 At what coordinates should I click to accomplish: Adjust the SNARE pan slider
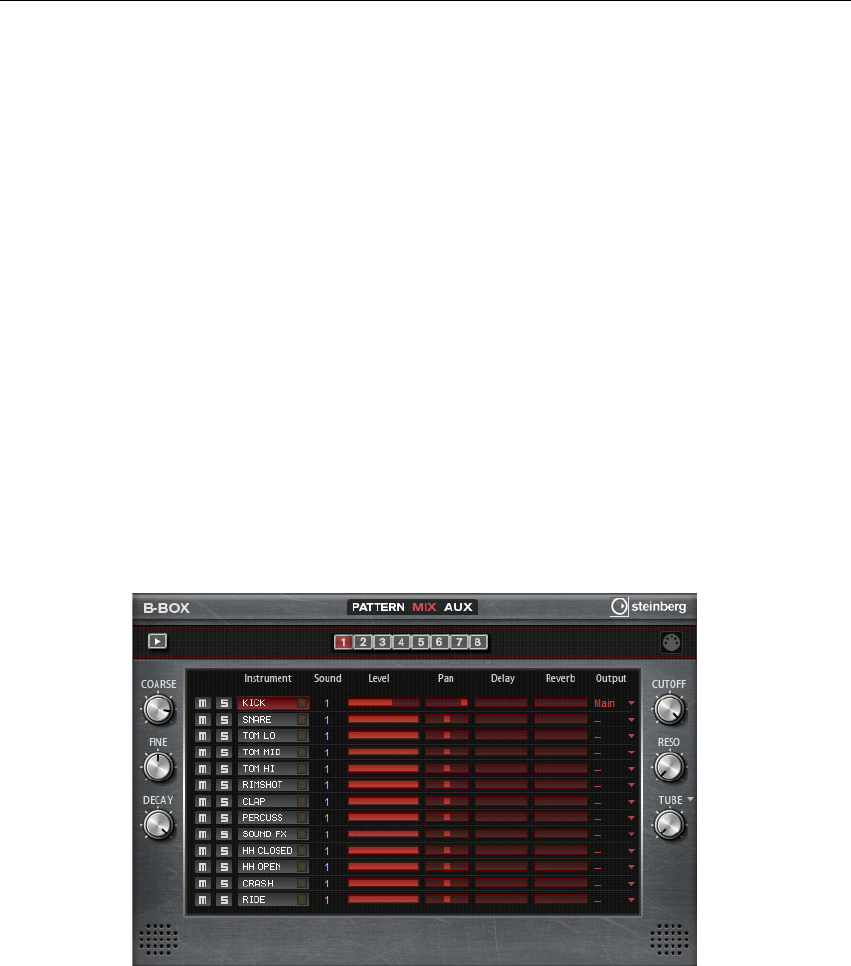447,719
